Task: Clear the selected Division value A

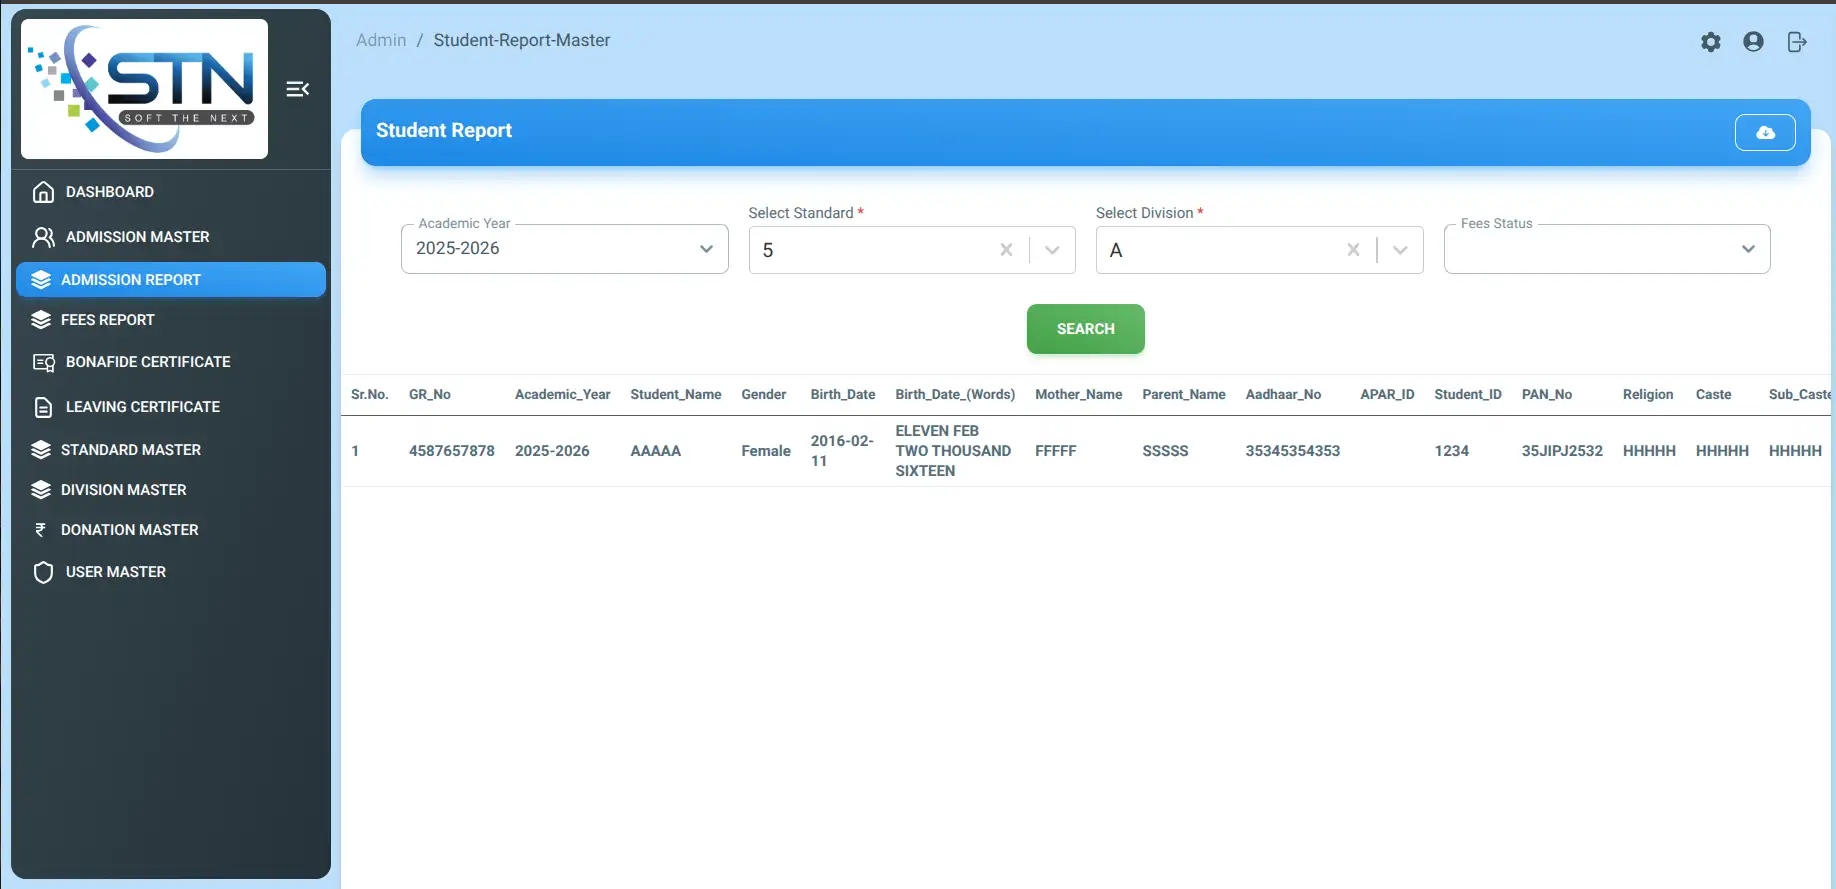Action: [x=1353, y=250]
